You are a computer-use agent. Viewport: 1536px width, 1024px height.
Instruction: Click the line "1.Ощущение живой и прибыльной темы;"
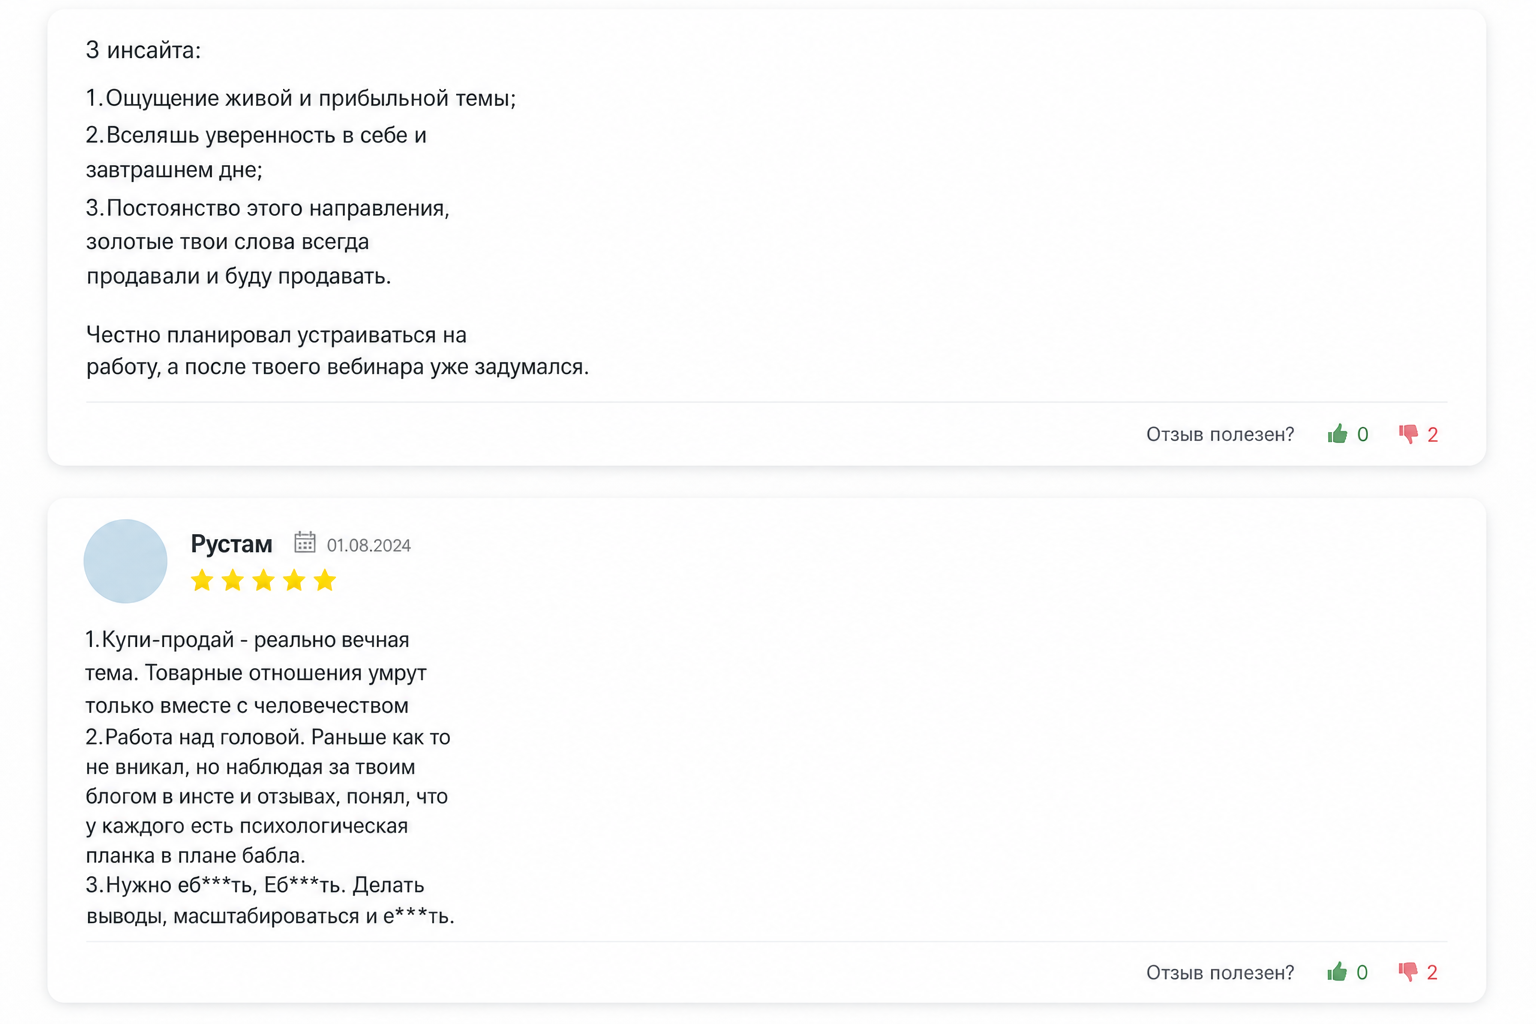tap(301, 98)
